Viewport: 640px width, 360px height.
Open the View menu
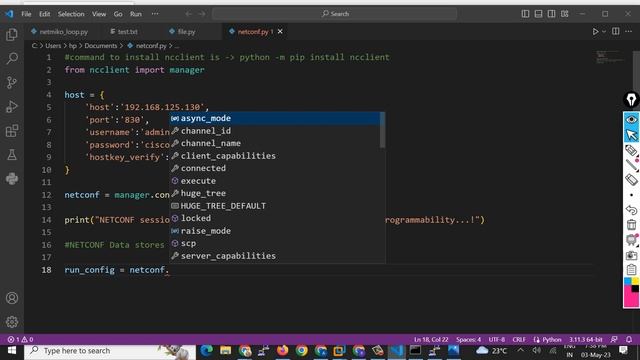[x=99, y=14]
